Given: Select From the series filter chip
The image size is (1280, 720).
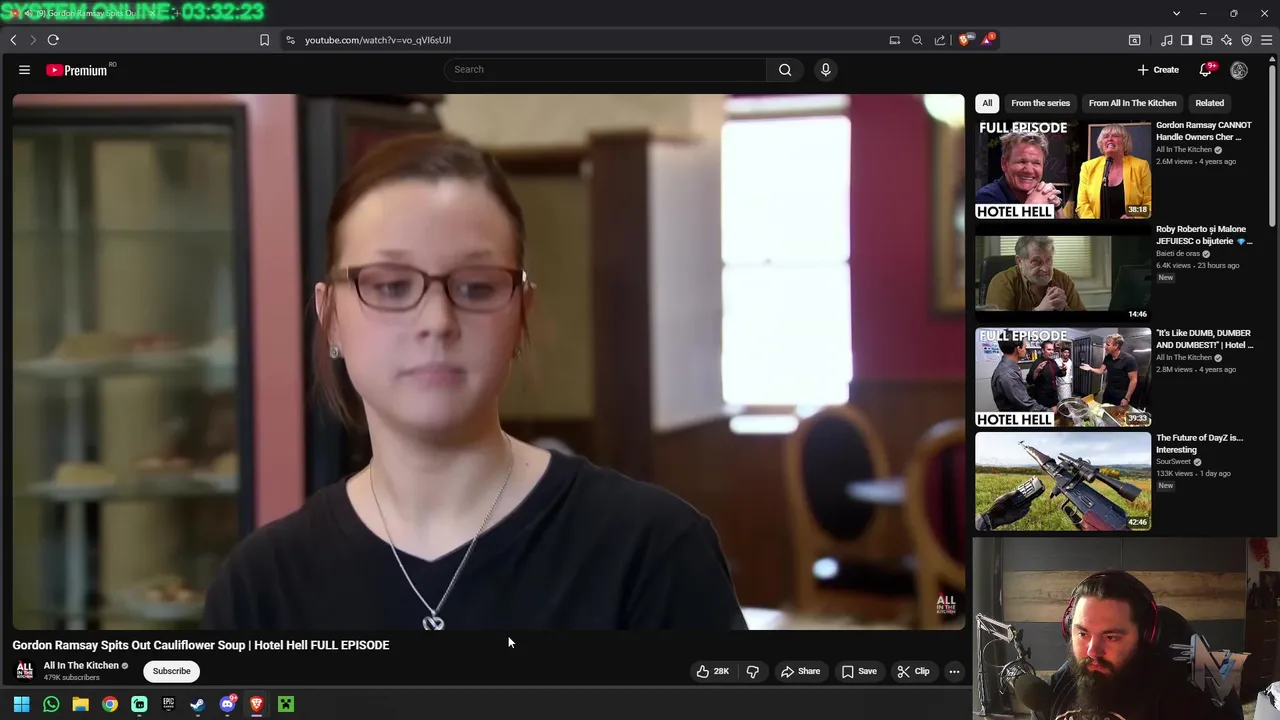Looking at the screenshot, I should tap(1040, 103).
